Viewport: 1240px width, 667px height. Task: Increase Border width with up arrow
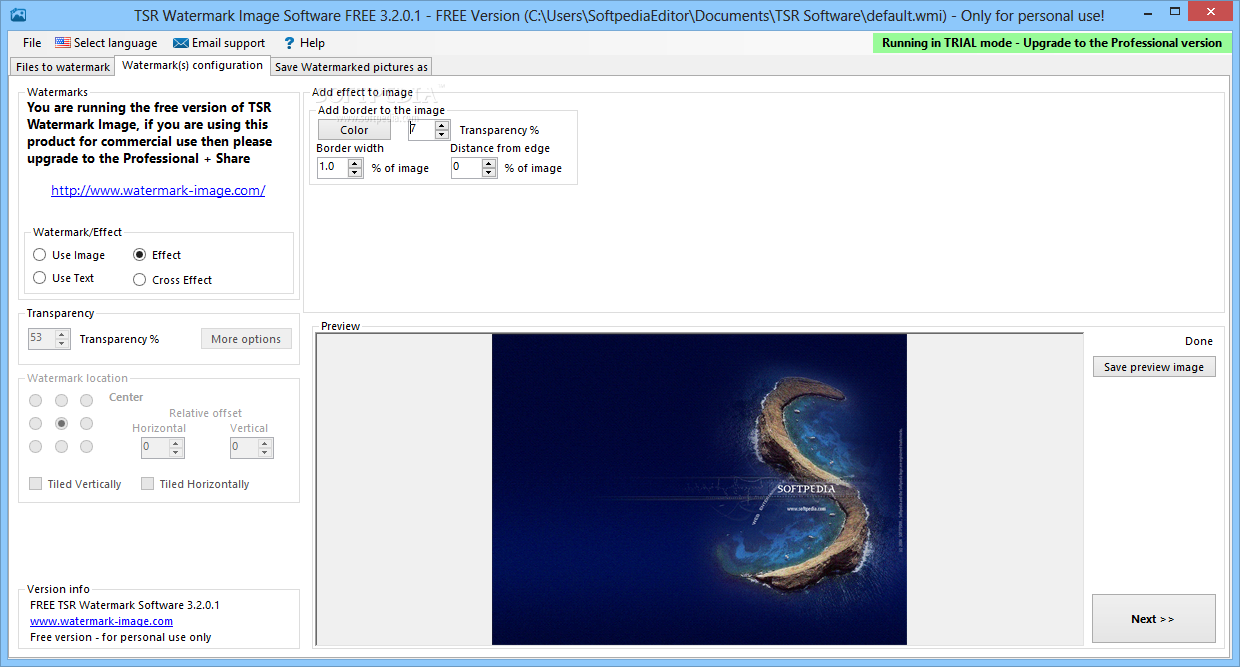(x=355, y=163)
